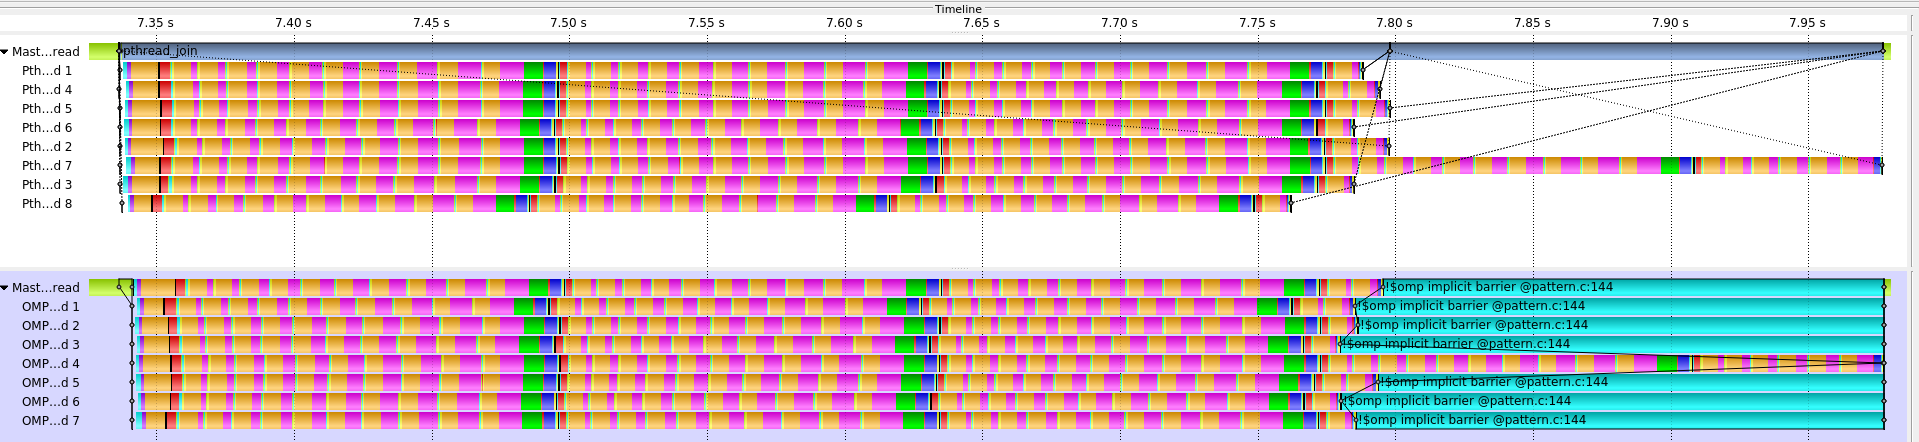Click the 7.35 s timeline tick label

(x=155, y=23)
